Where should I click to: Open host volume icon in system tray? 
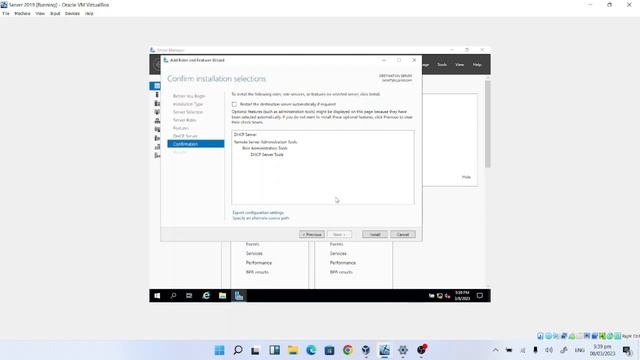(x=549, y=350)
